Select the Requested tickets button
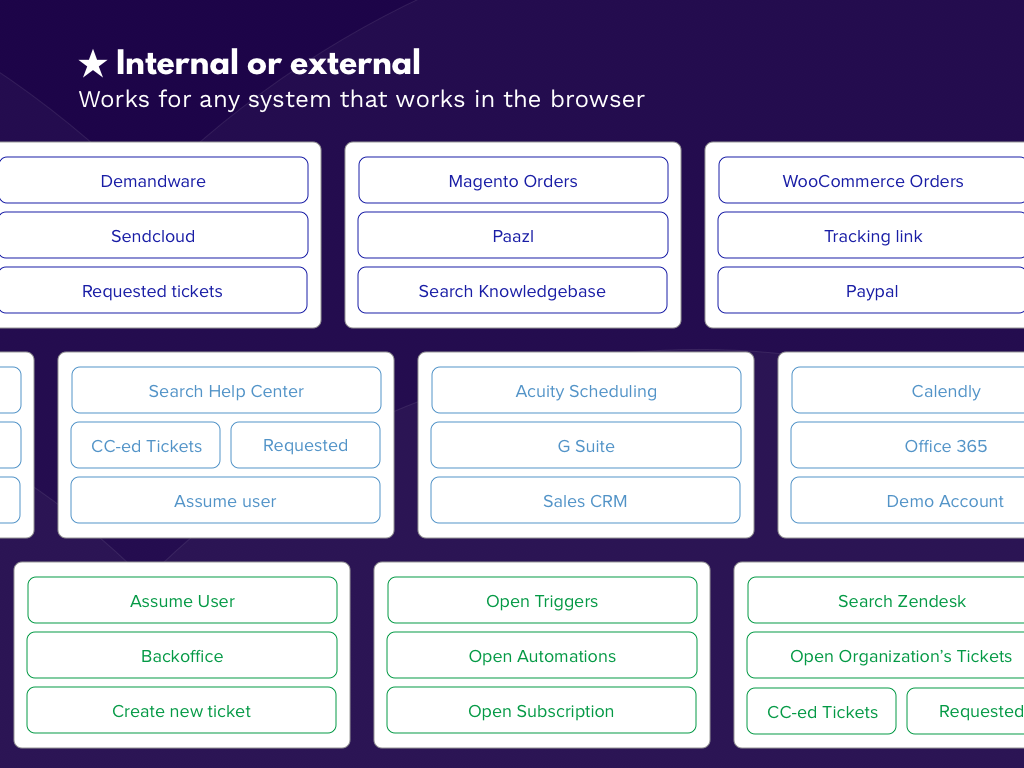 (152, 291)
